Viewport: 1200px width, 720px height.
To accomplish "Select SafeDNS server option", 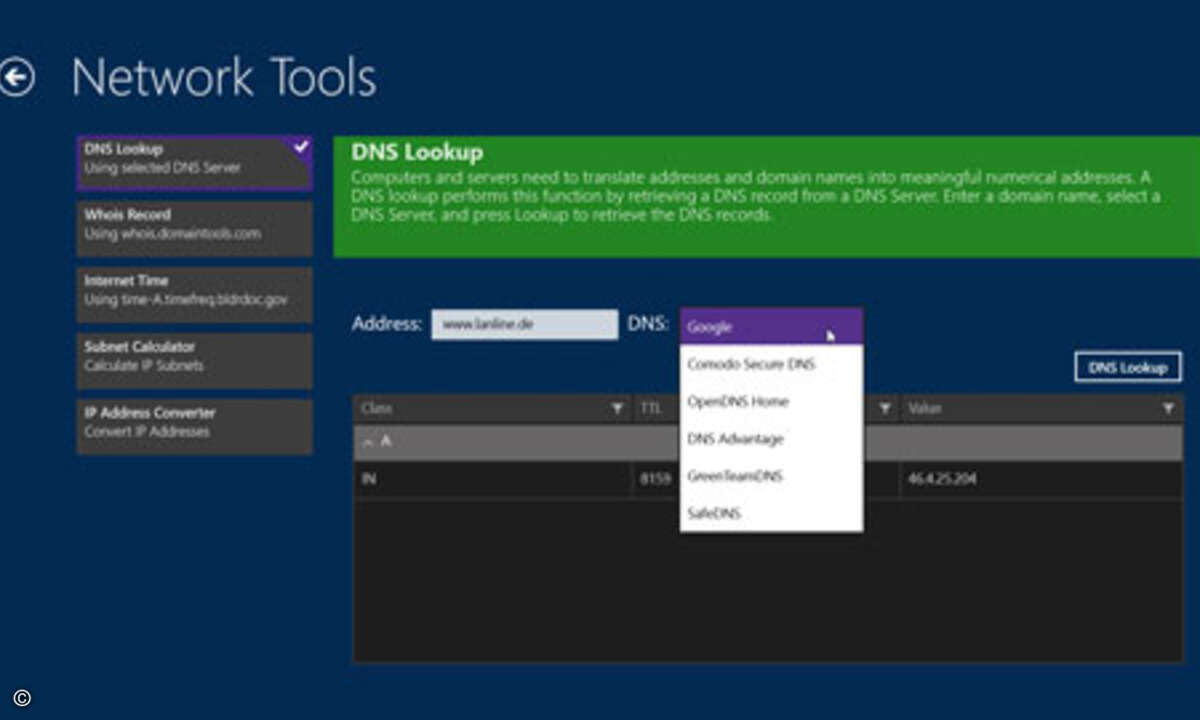I will pos(771,513).
